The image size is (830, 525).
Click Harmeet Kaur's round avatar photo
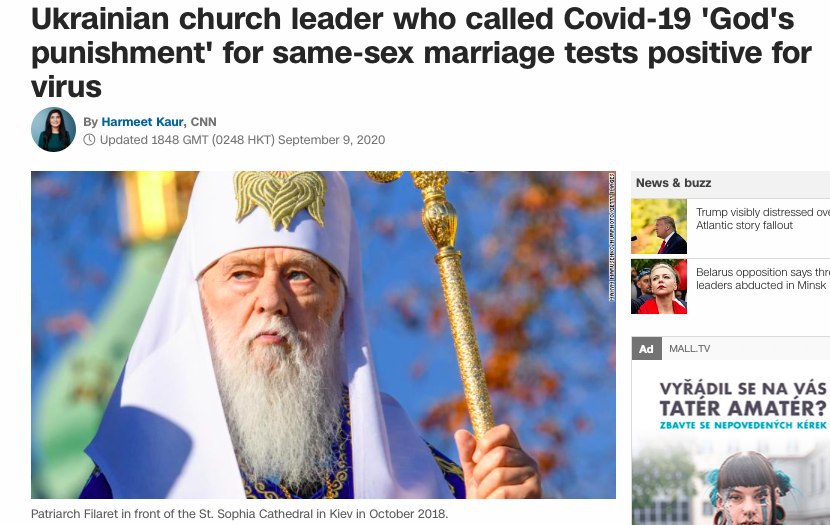click(53, 130)
